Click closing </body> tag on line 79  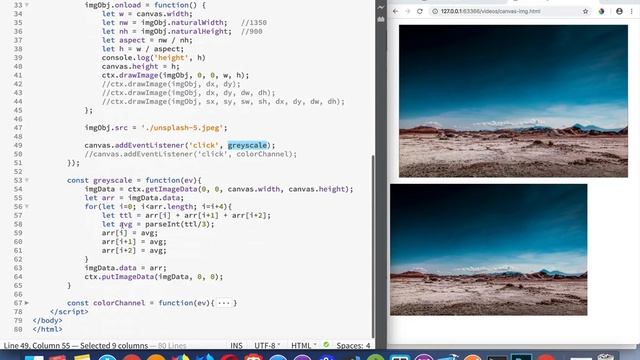click(x=47, y=320)
